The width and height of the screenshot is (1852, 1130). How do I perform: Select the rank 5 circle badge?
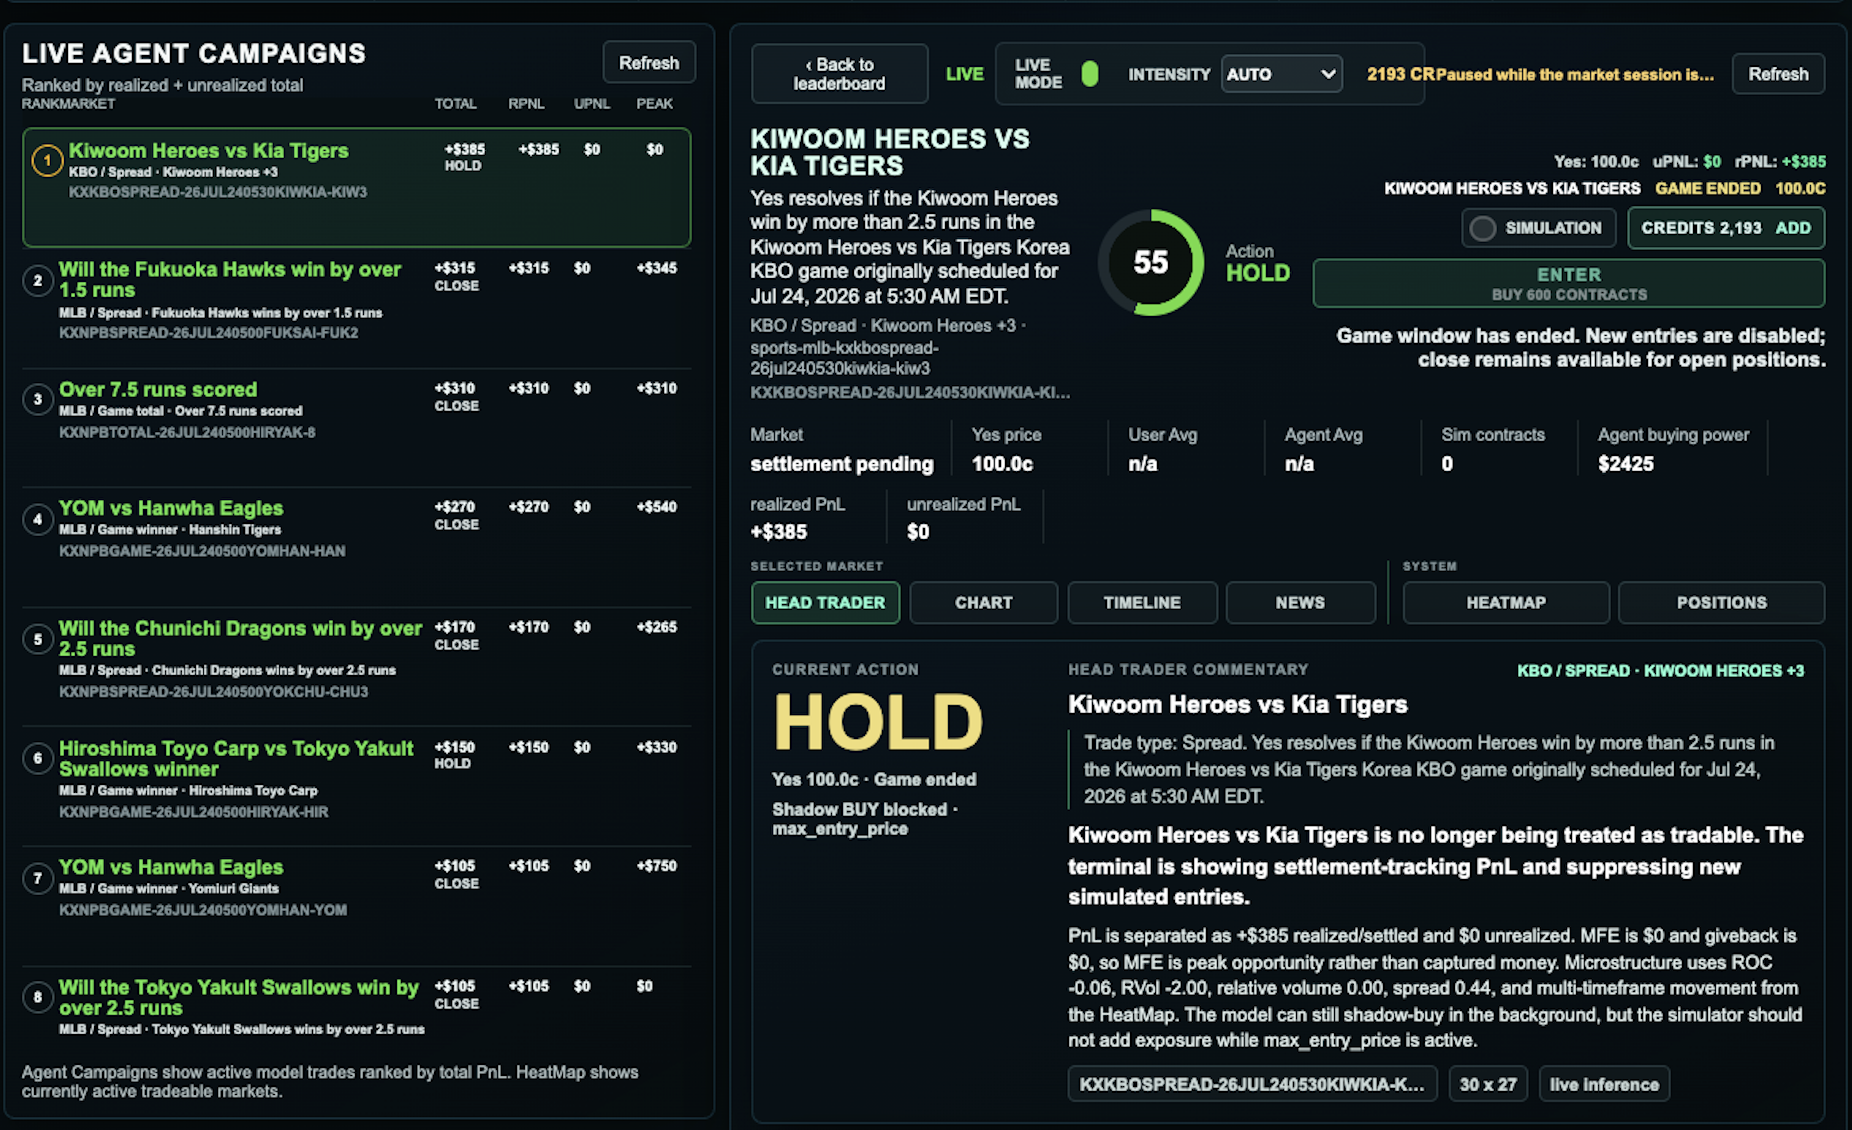click(x=38, y=639)
